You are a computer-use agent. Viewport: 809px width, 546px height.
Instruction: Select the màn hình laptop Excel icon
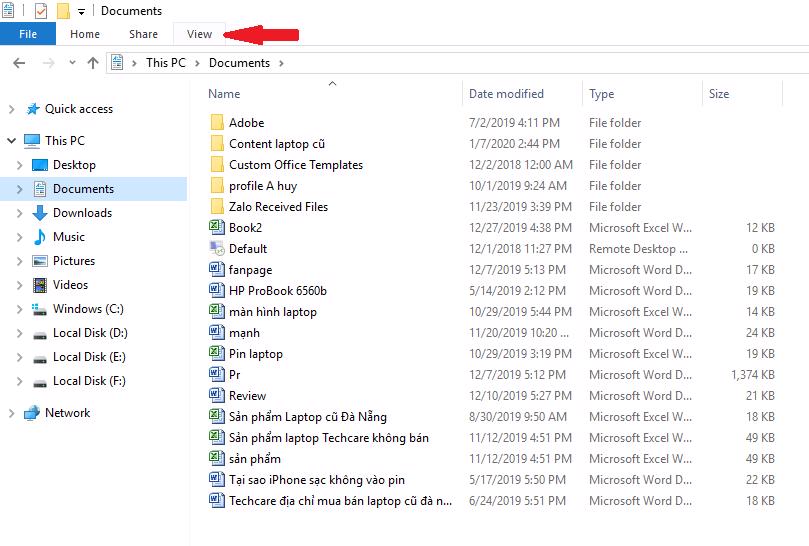pos(217,311)
